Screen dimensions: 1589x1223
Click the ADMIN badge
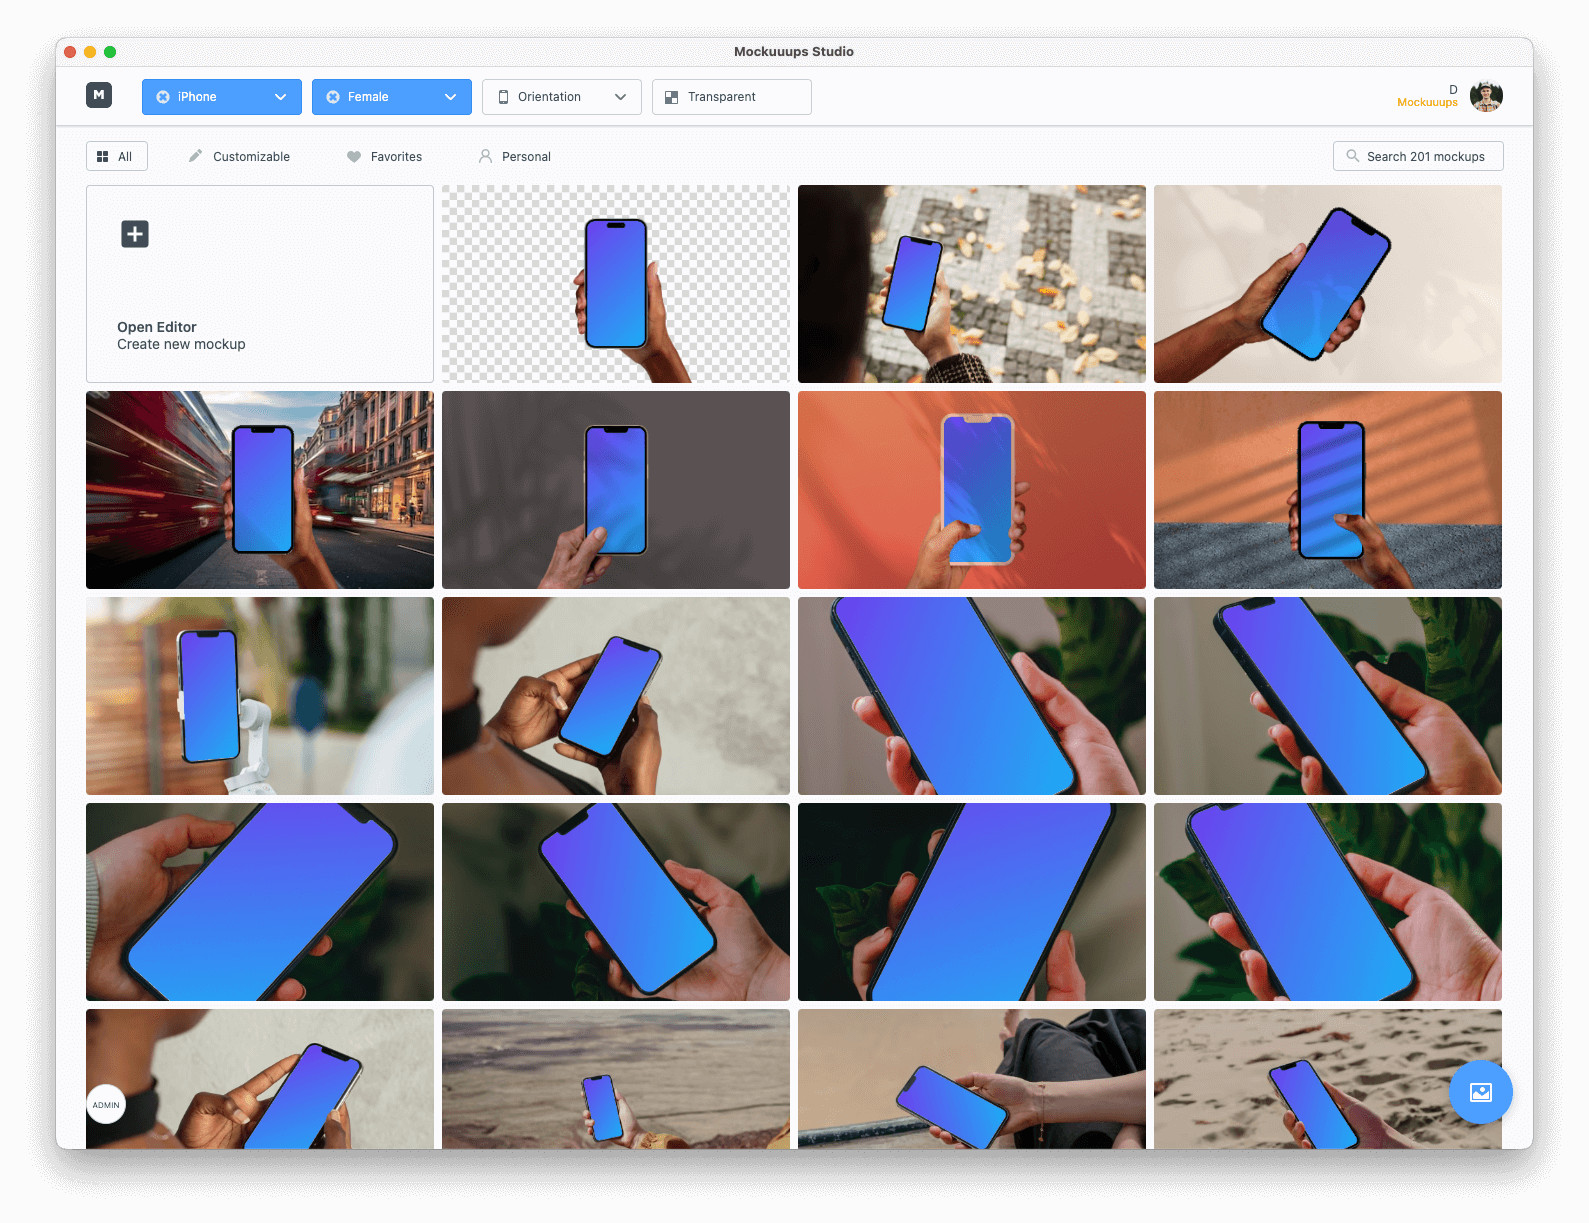[106, 1104]
